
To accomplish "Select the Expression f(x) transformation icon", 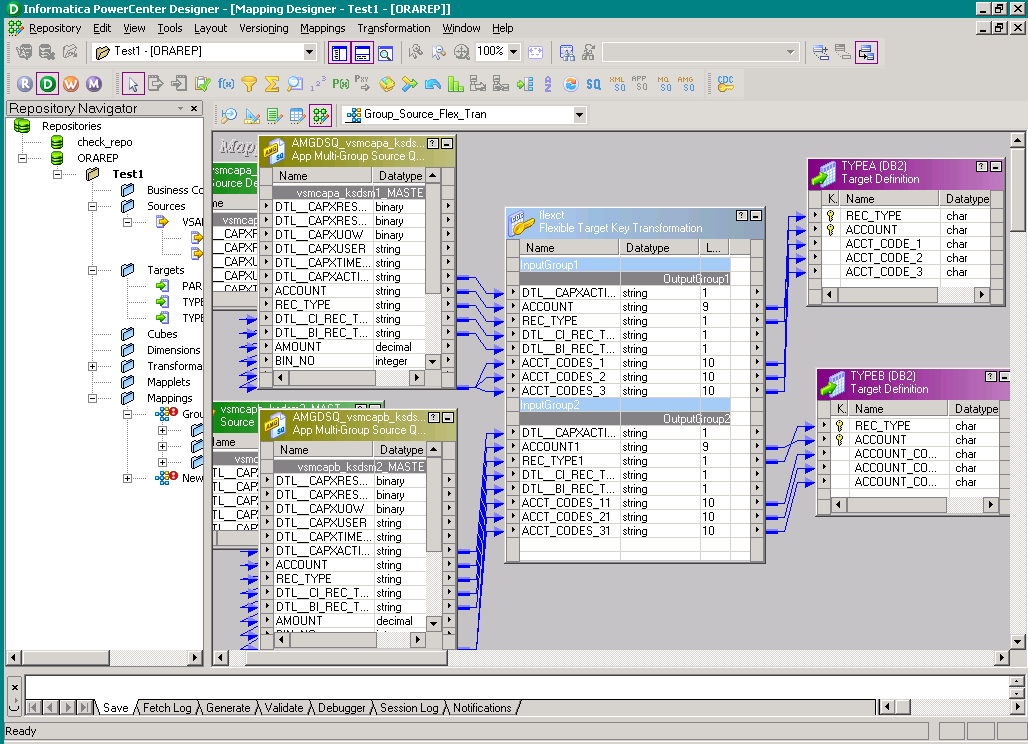I will [x=226, y=83].
